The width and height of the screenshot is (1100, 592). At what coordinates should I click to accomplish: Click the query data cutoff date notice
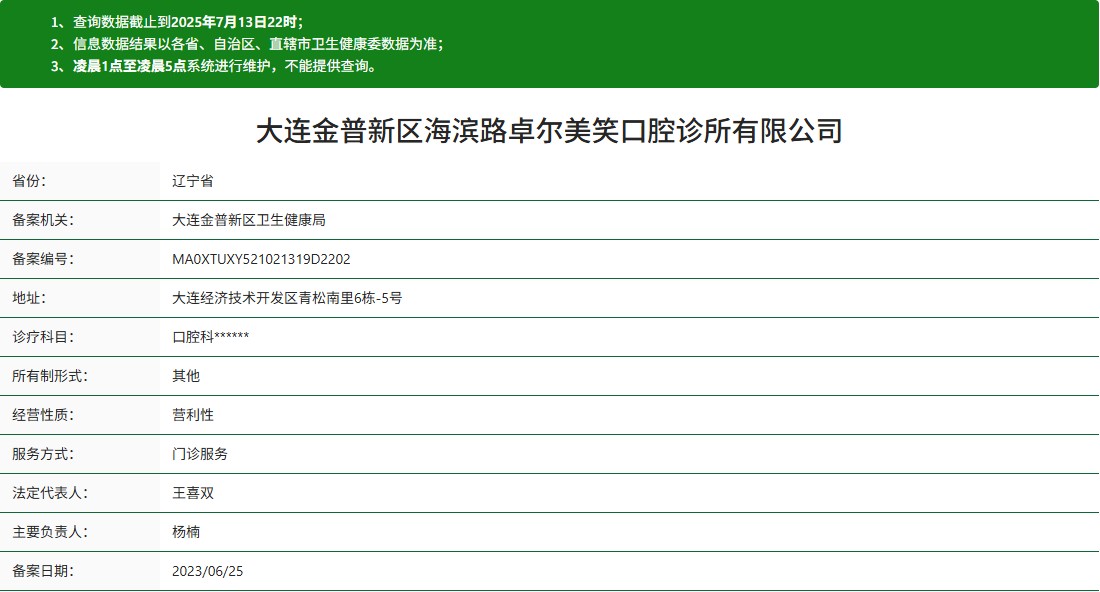pyautogui.click(x=176, y=21)
